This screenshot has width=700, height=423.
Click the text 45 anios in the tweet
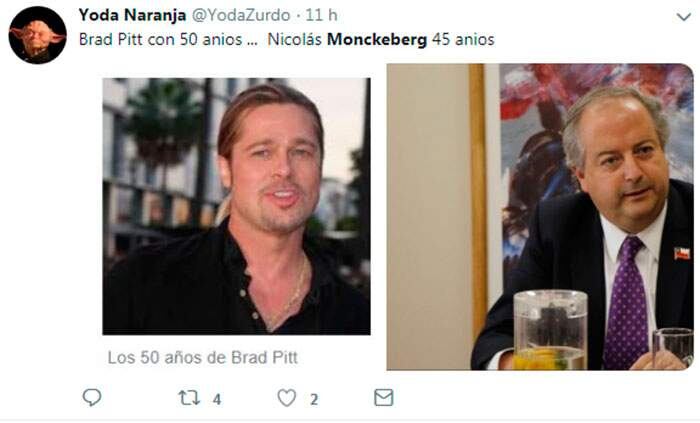pyautogui.click(x=463, y=39)
